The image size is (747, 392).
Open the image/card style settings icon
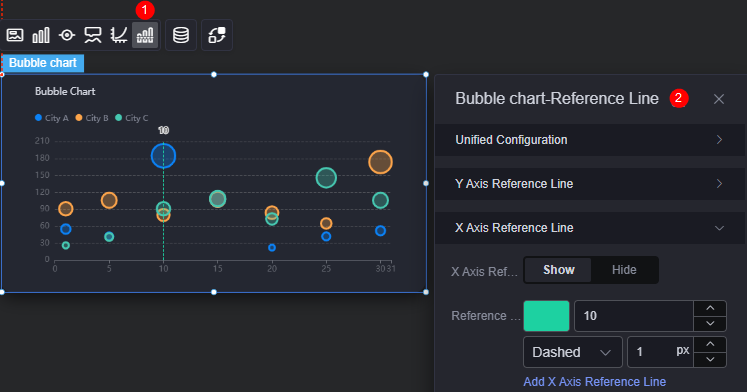(15, 35)
